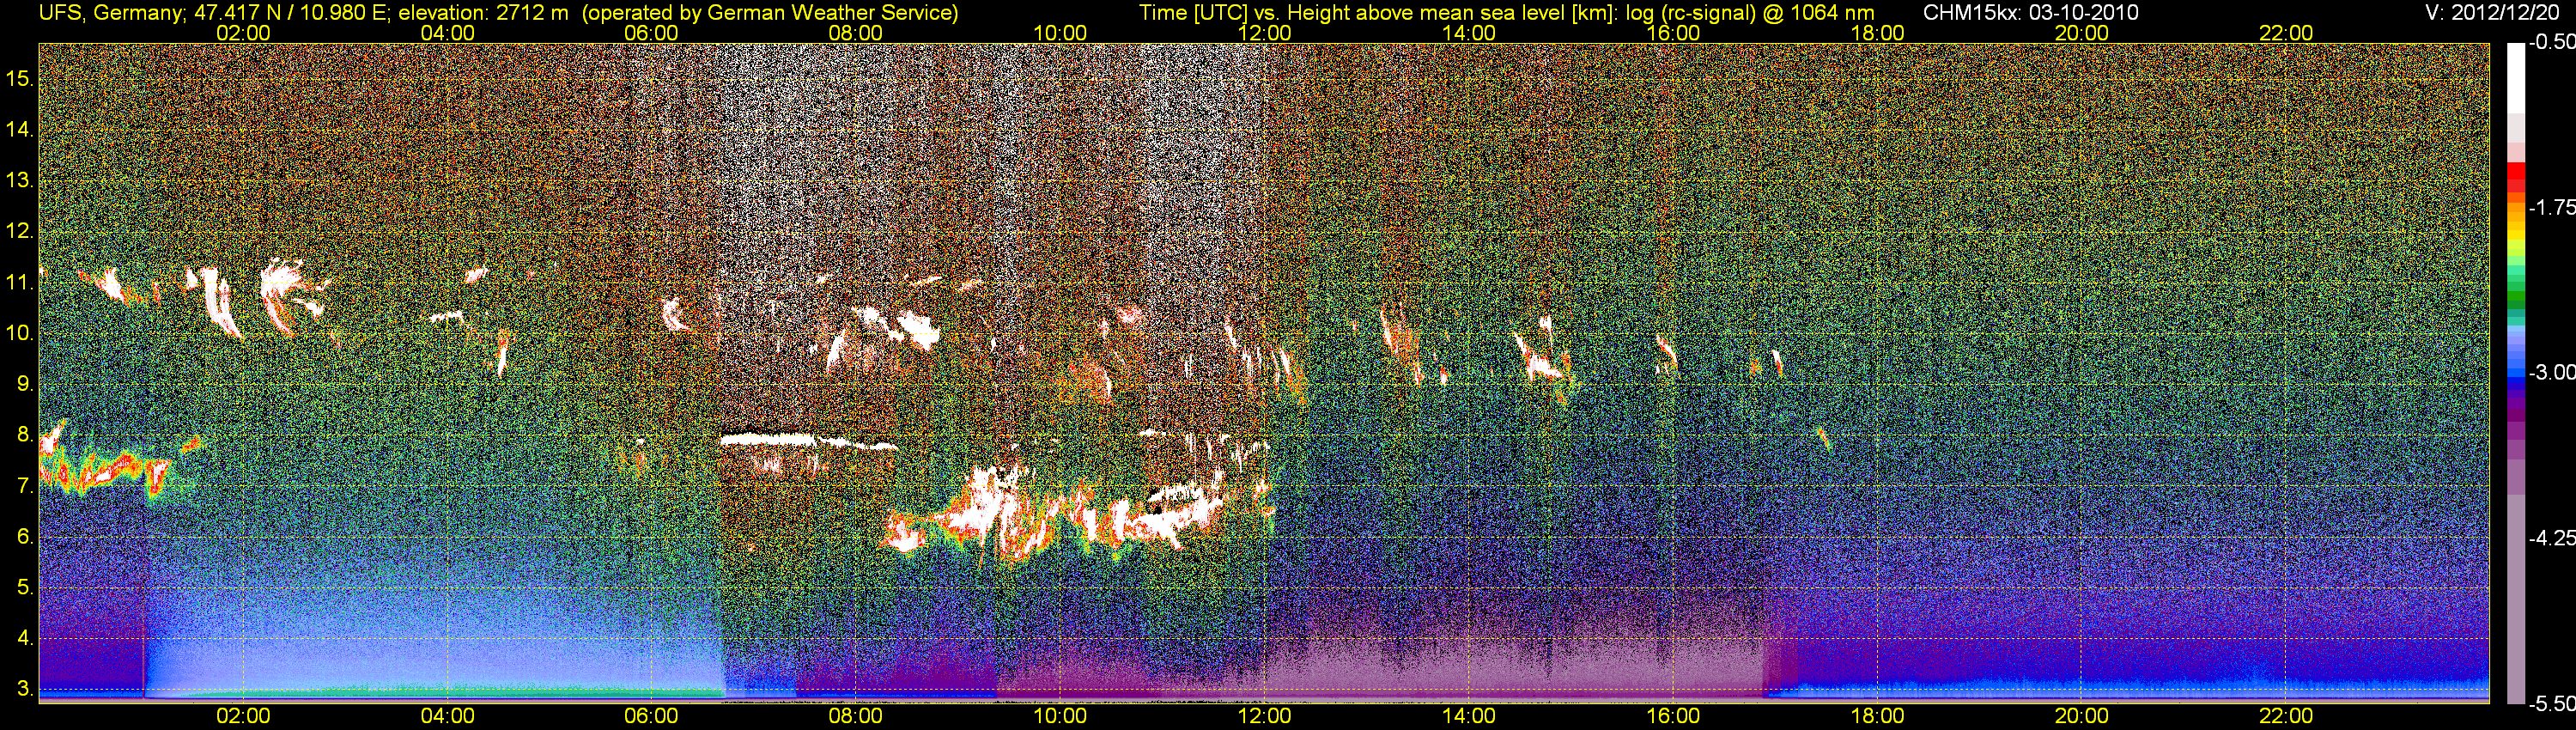Screen dimensions: 2576x730
Task: Click the 22:00 label on bottom time axis
Action: (x=2286, y=716)
